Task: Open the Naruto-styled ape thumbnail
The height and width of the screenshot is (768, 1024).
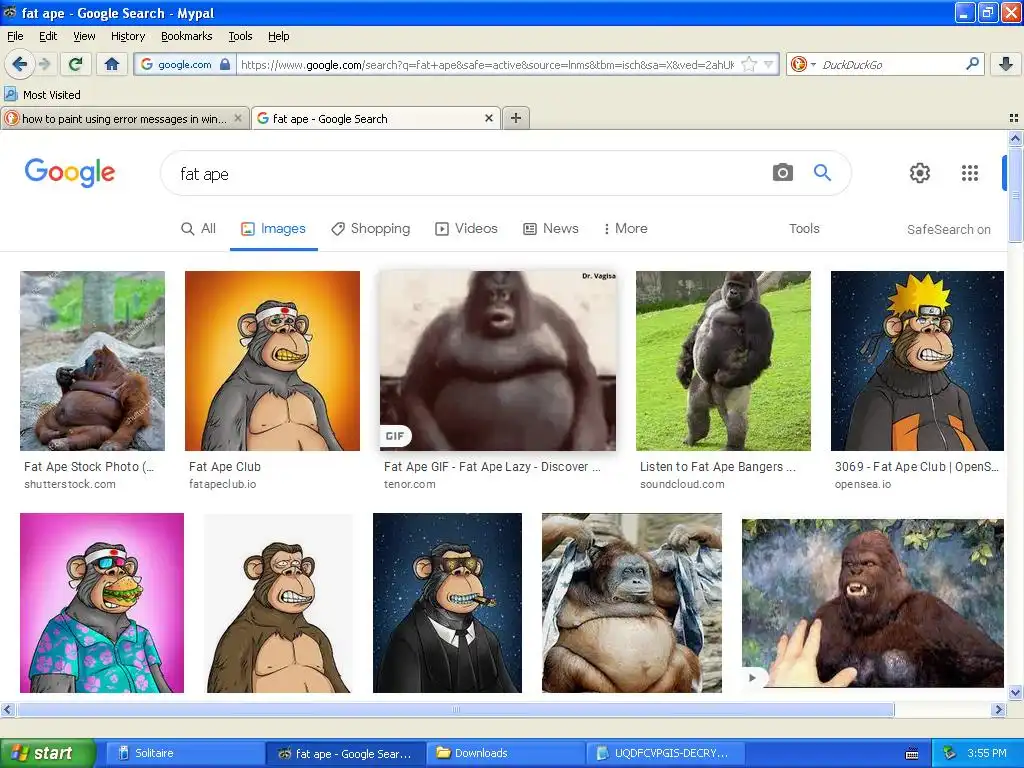Action: tap(917, 360)
